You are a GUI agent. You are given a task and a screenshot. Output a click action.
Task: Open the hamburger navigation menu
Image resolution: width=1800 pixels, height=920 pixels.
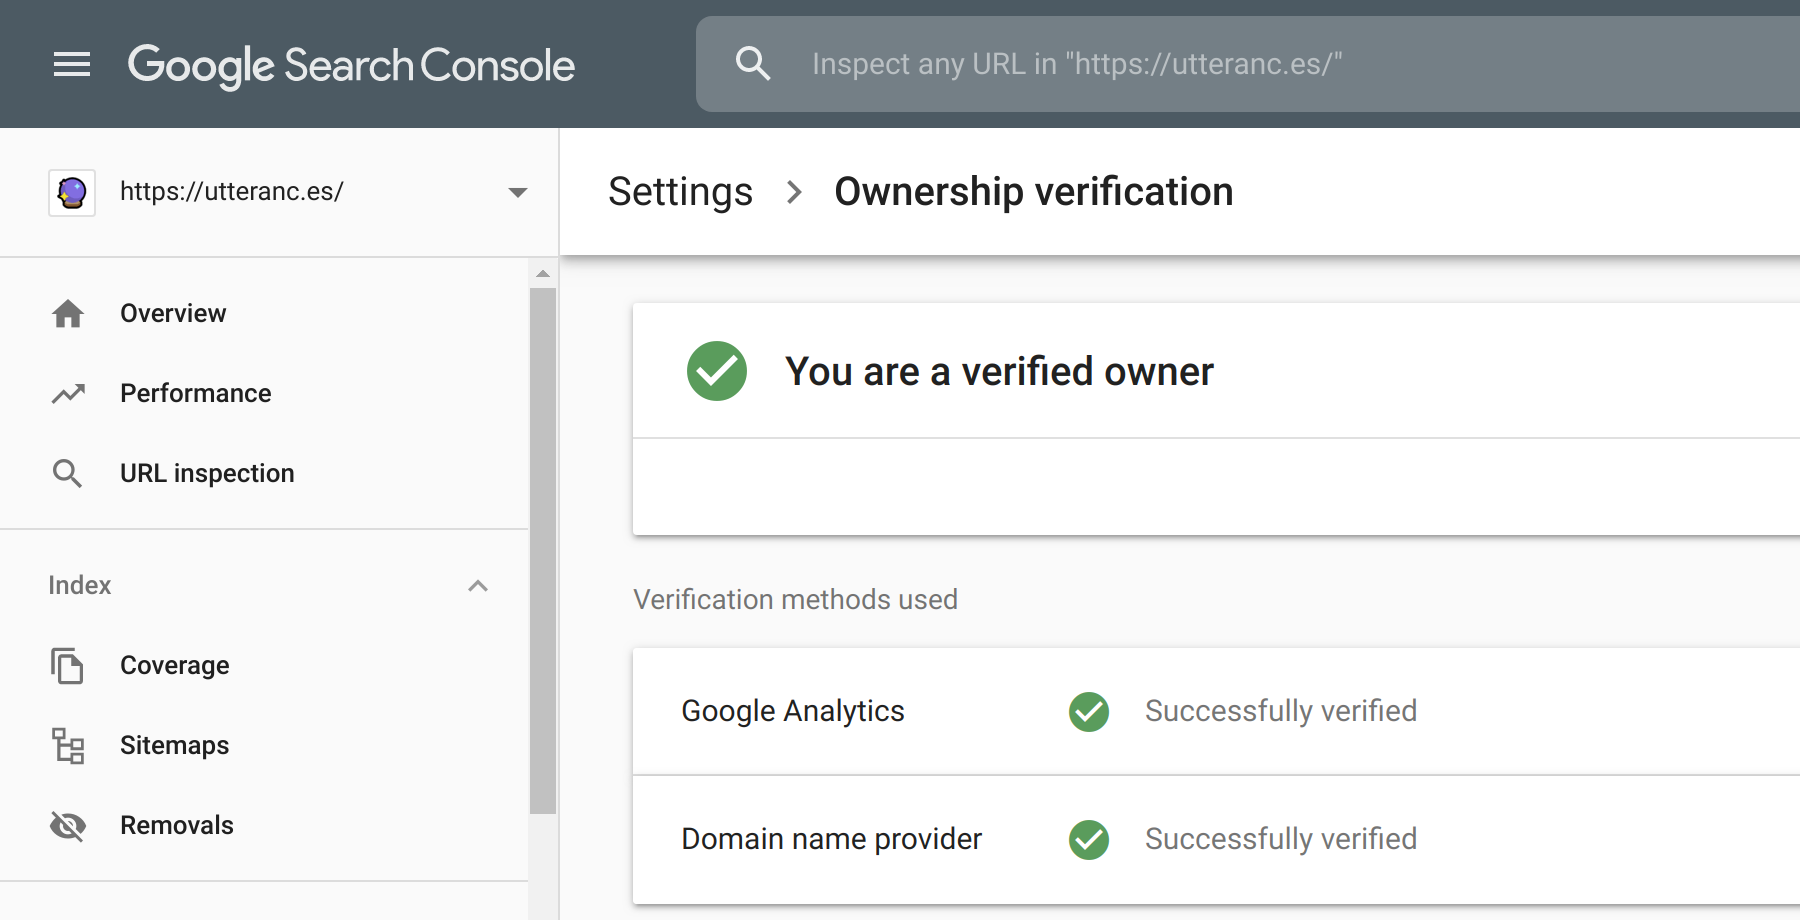[x=72, y=65]
